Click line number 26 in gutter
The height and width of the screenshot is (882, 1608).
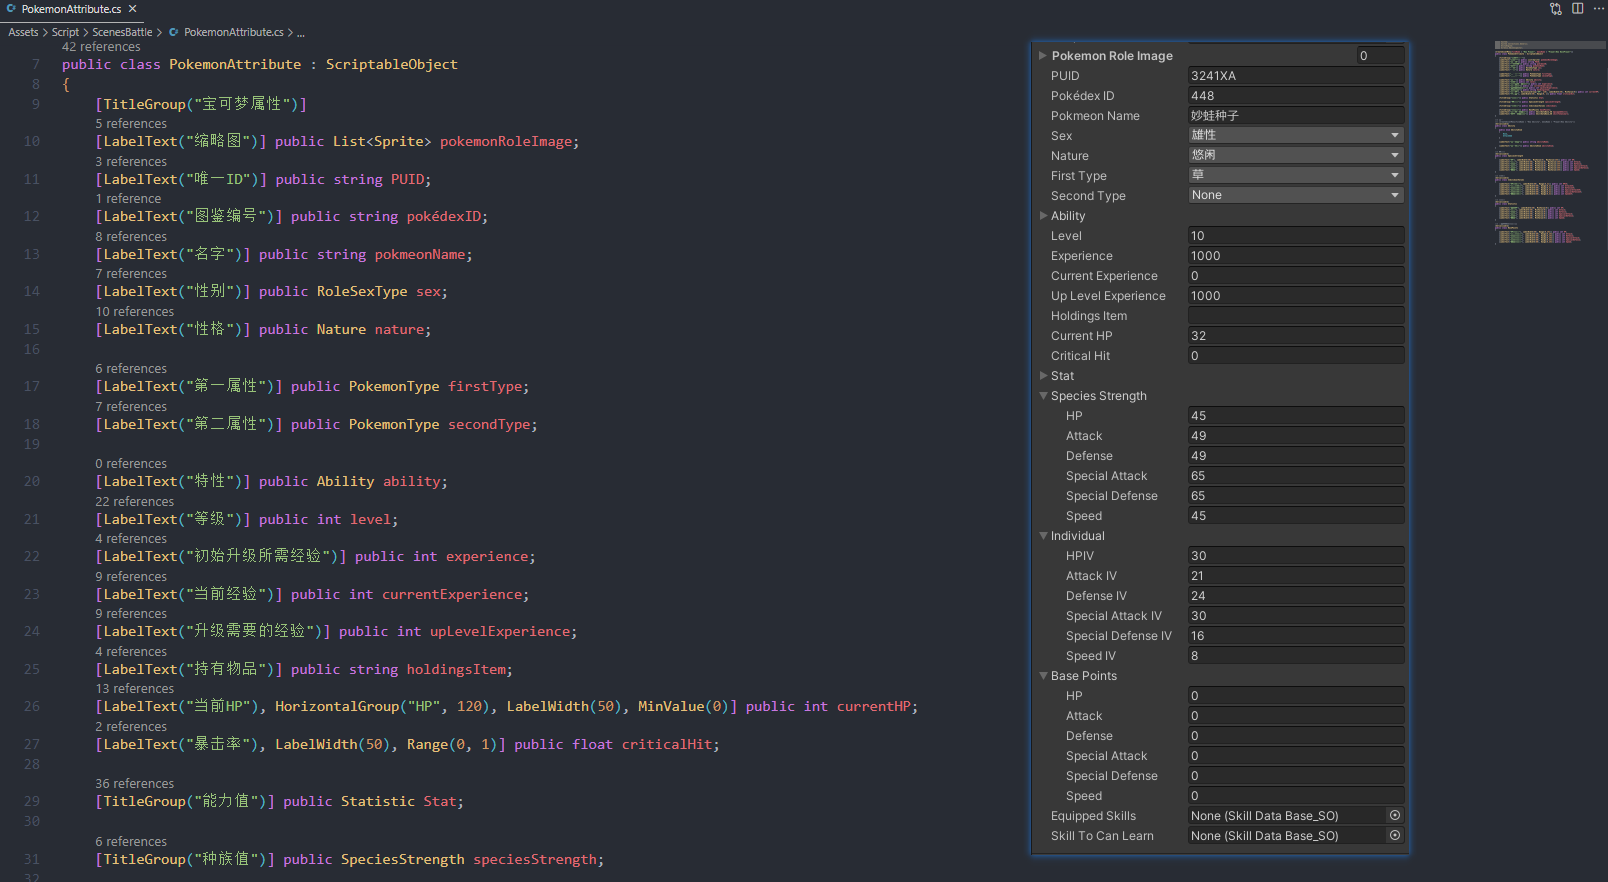(x=32, y=706)
